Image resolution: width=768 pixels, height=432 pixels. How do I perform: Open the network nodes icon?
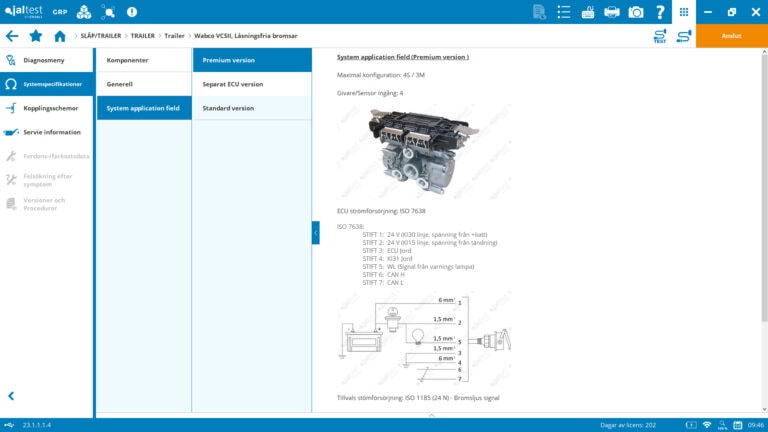[108, 12]
